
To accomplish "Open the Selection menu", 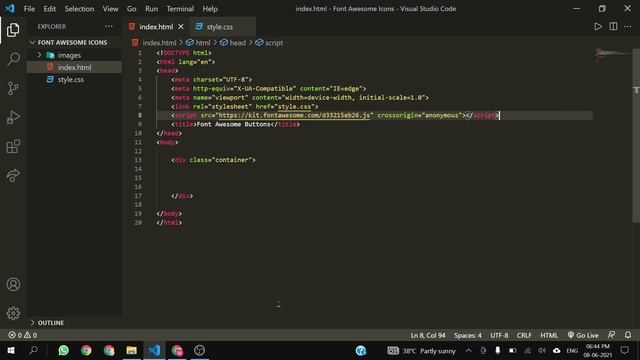I will tap(79, 9).
